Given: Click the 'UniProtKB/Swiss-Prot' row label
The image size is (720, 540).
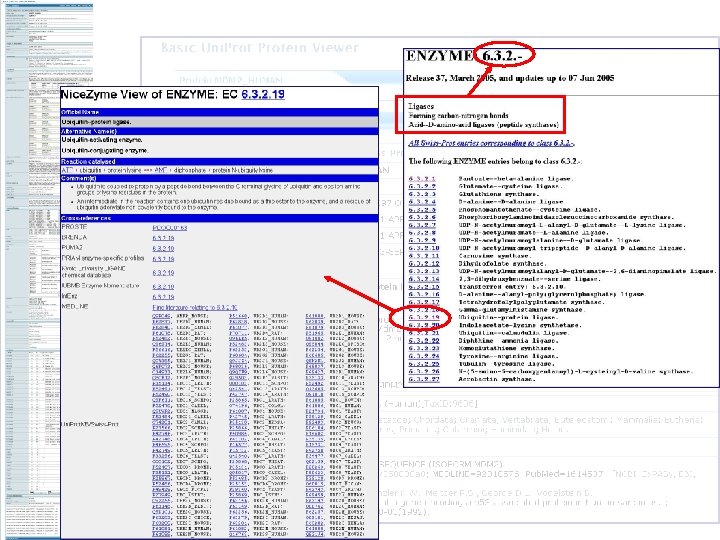Looking at the screenshot, I should click(90, 424).
